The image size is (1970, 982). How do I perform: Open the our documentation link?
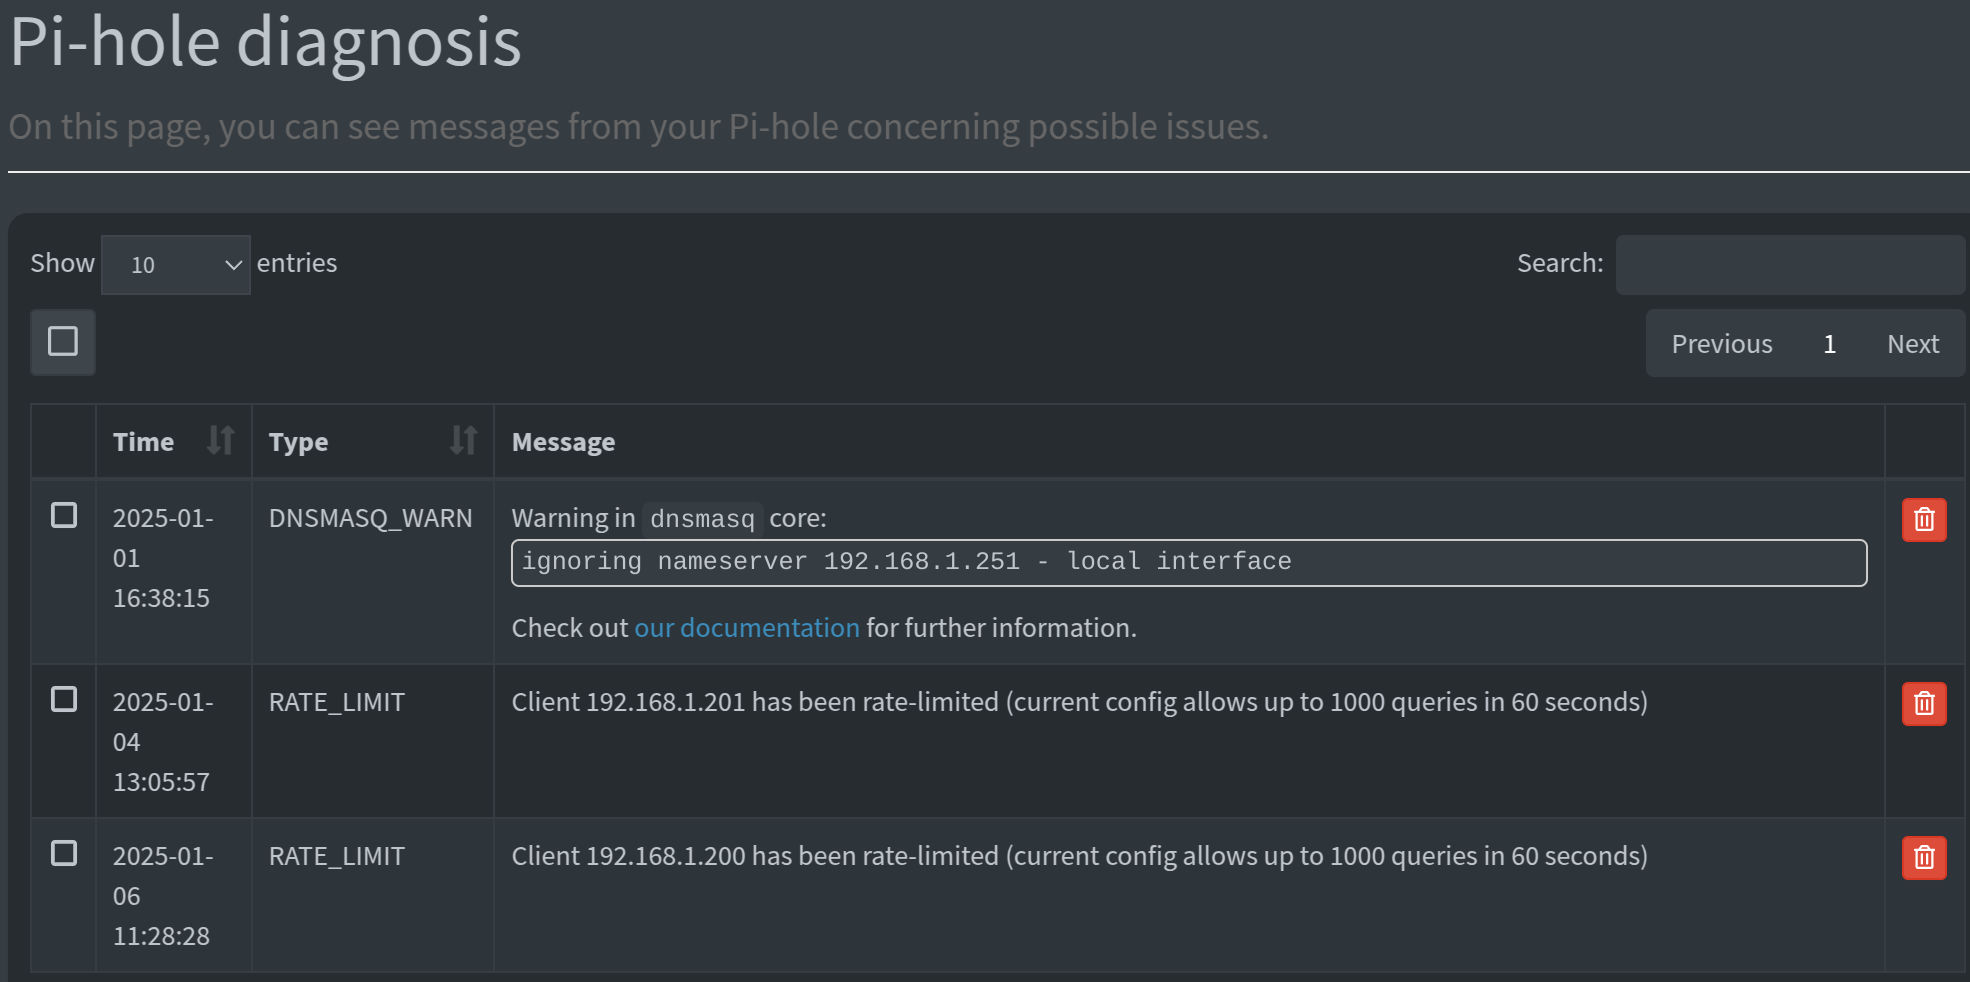(747, 628)
